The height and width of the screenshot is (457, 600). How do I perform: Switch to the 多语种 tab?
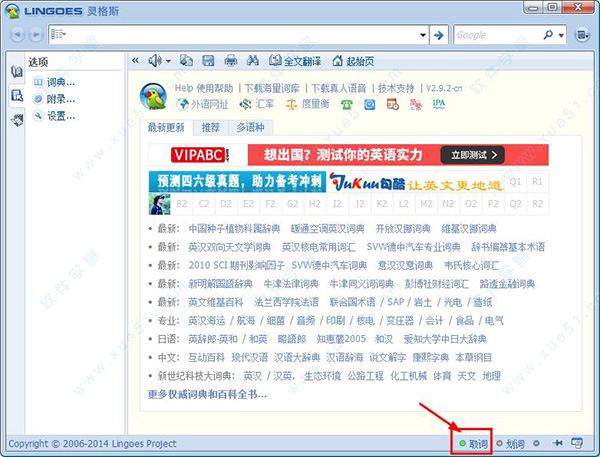250,127
